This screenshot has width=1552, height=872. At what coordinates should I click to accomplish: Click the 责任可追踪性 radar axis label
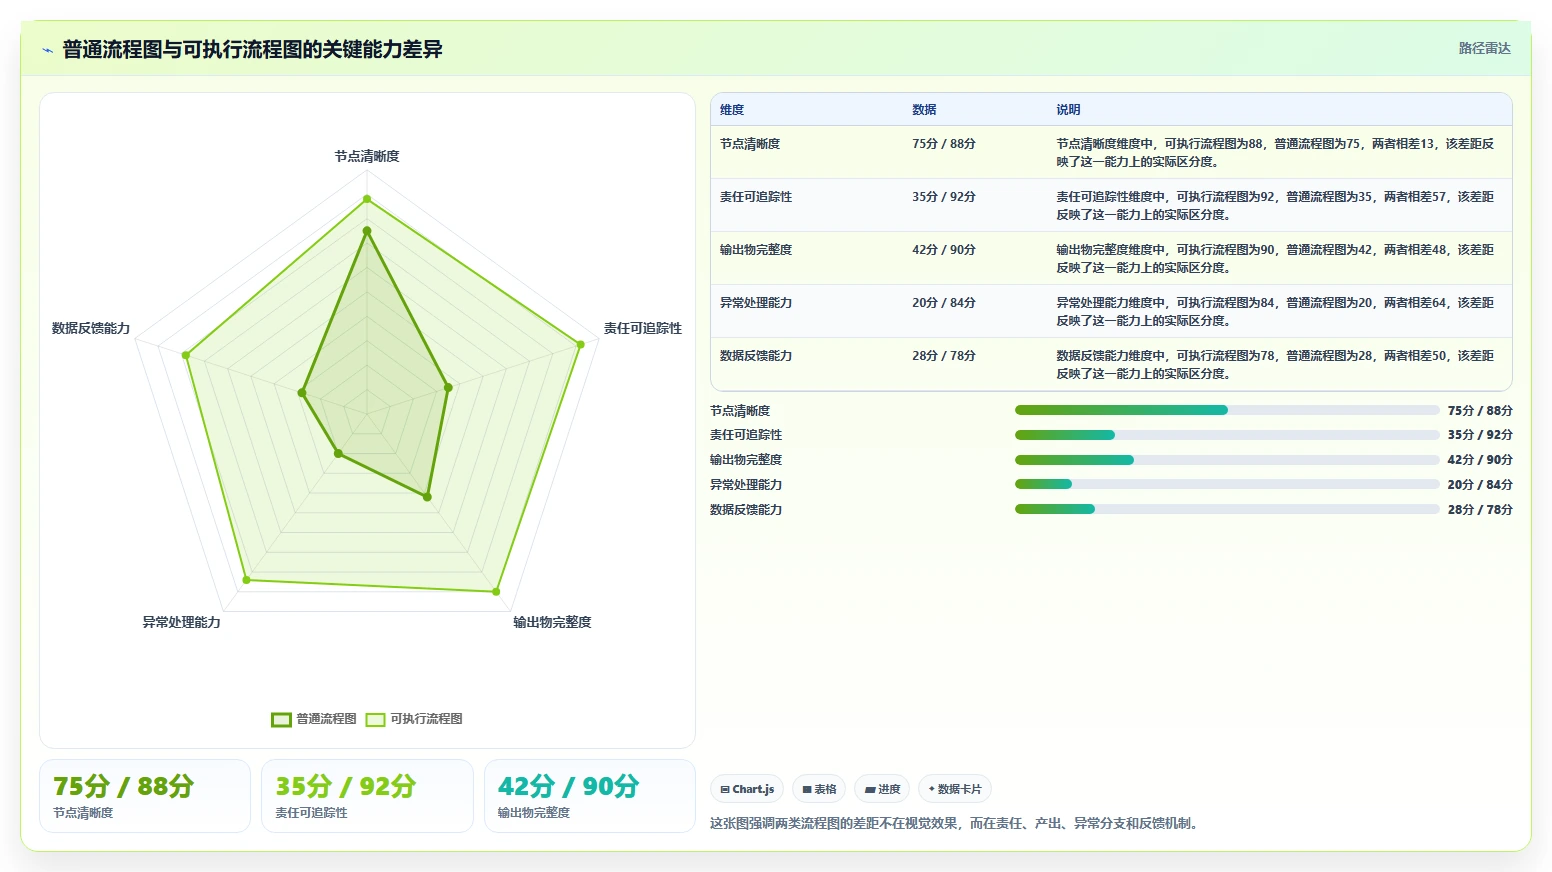point(643,328)
